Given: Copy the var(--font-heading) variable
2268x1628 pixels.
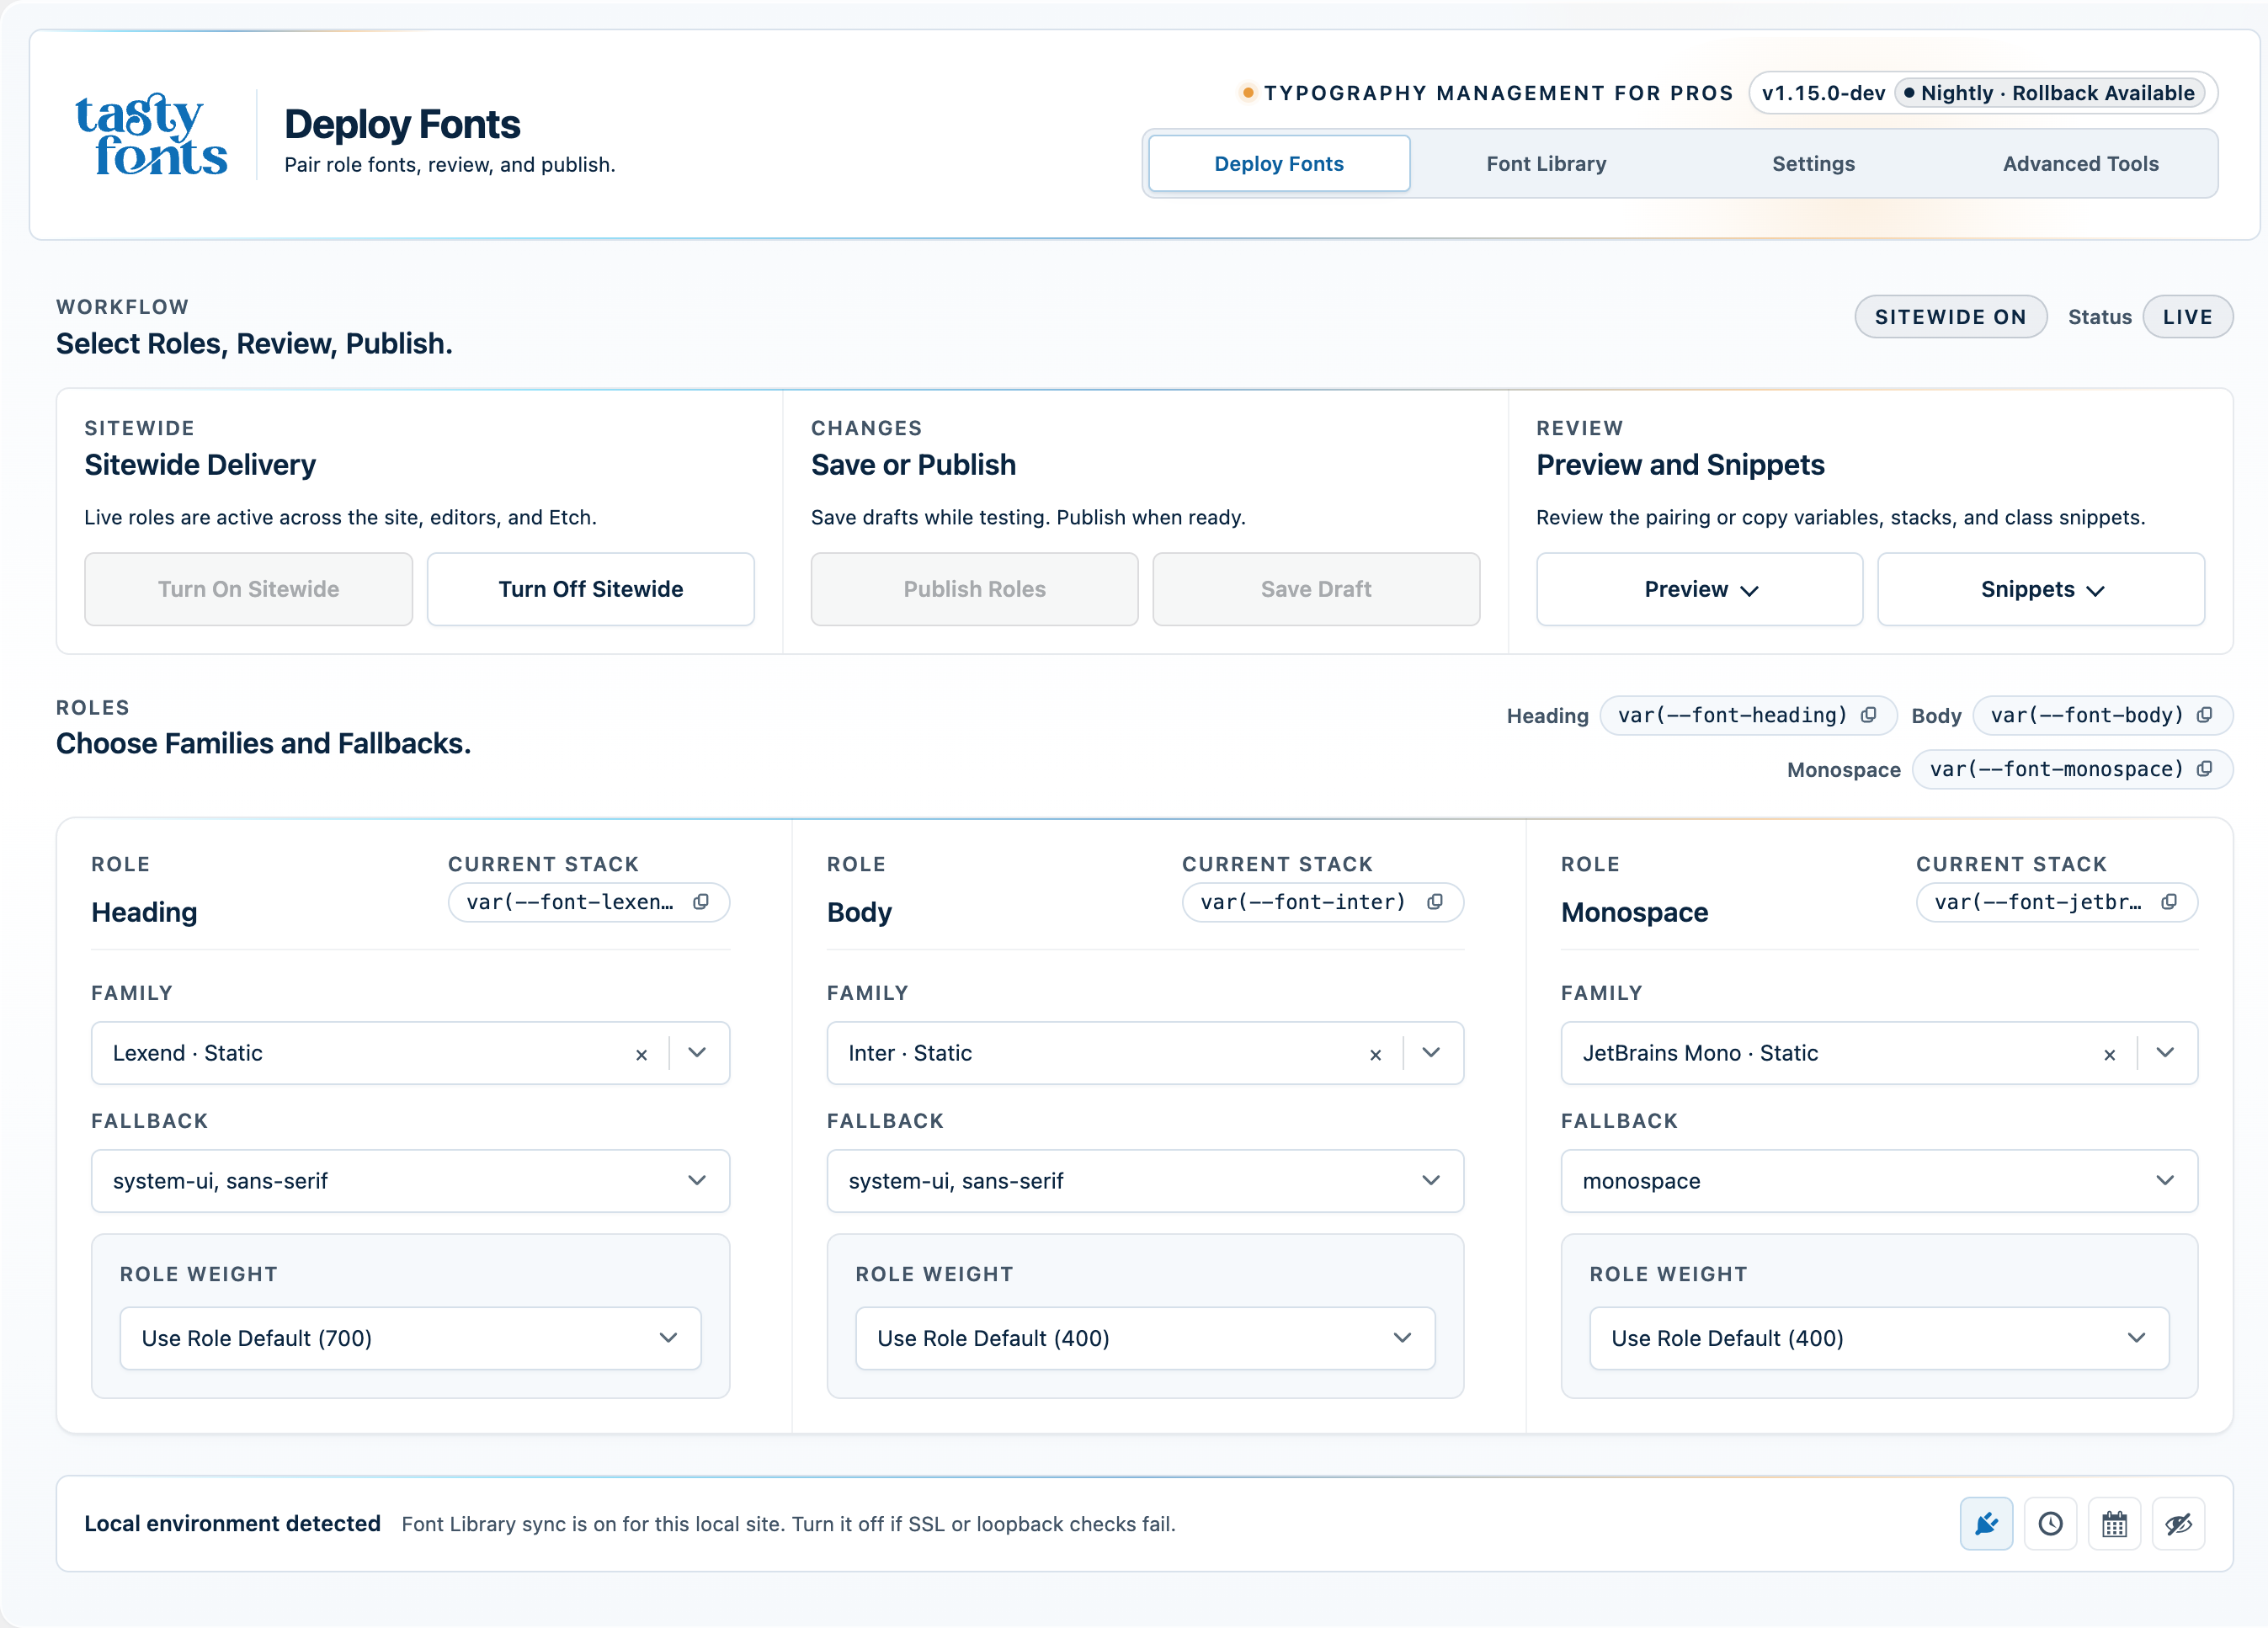Looking at the screenshot, I should point(1868,715).
